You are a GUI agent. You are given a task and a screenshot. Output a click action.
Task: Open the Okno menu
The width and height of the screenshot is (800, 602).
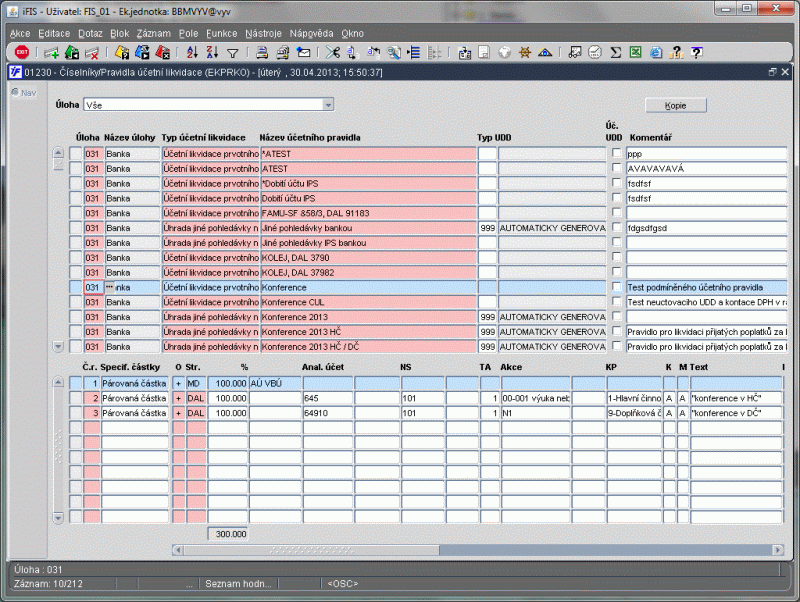point(353,34)
